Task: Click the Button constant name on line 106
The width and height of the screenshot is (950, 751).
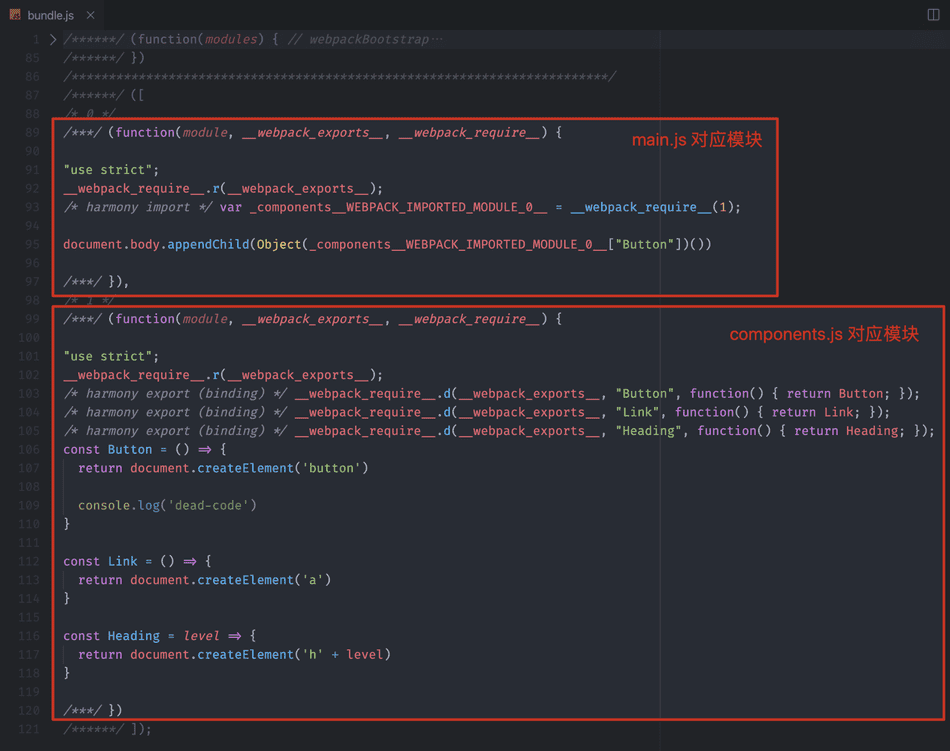Action: pyautogui.click(x=130, y=450)
